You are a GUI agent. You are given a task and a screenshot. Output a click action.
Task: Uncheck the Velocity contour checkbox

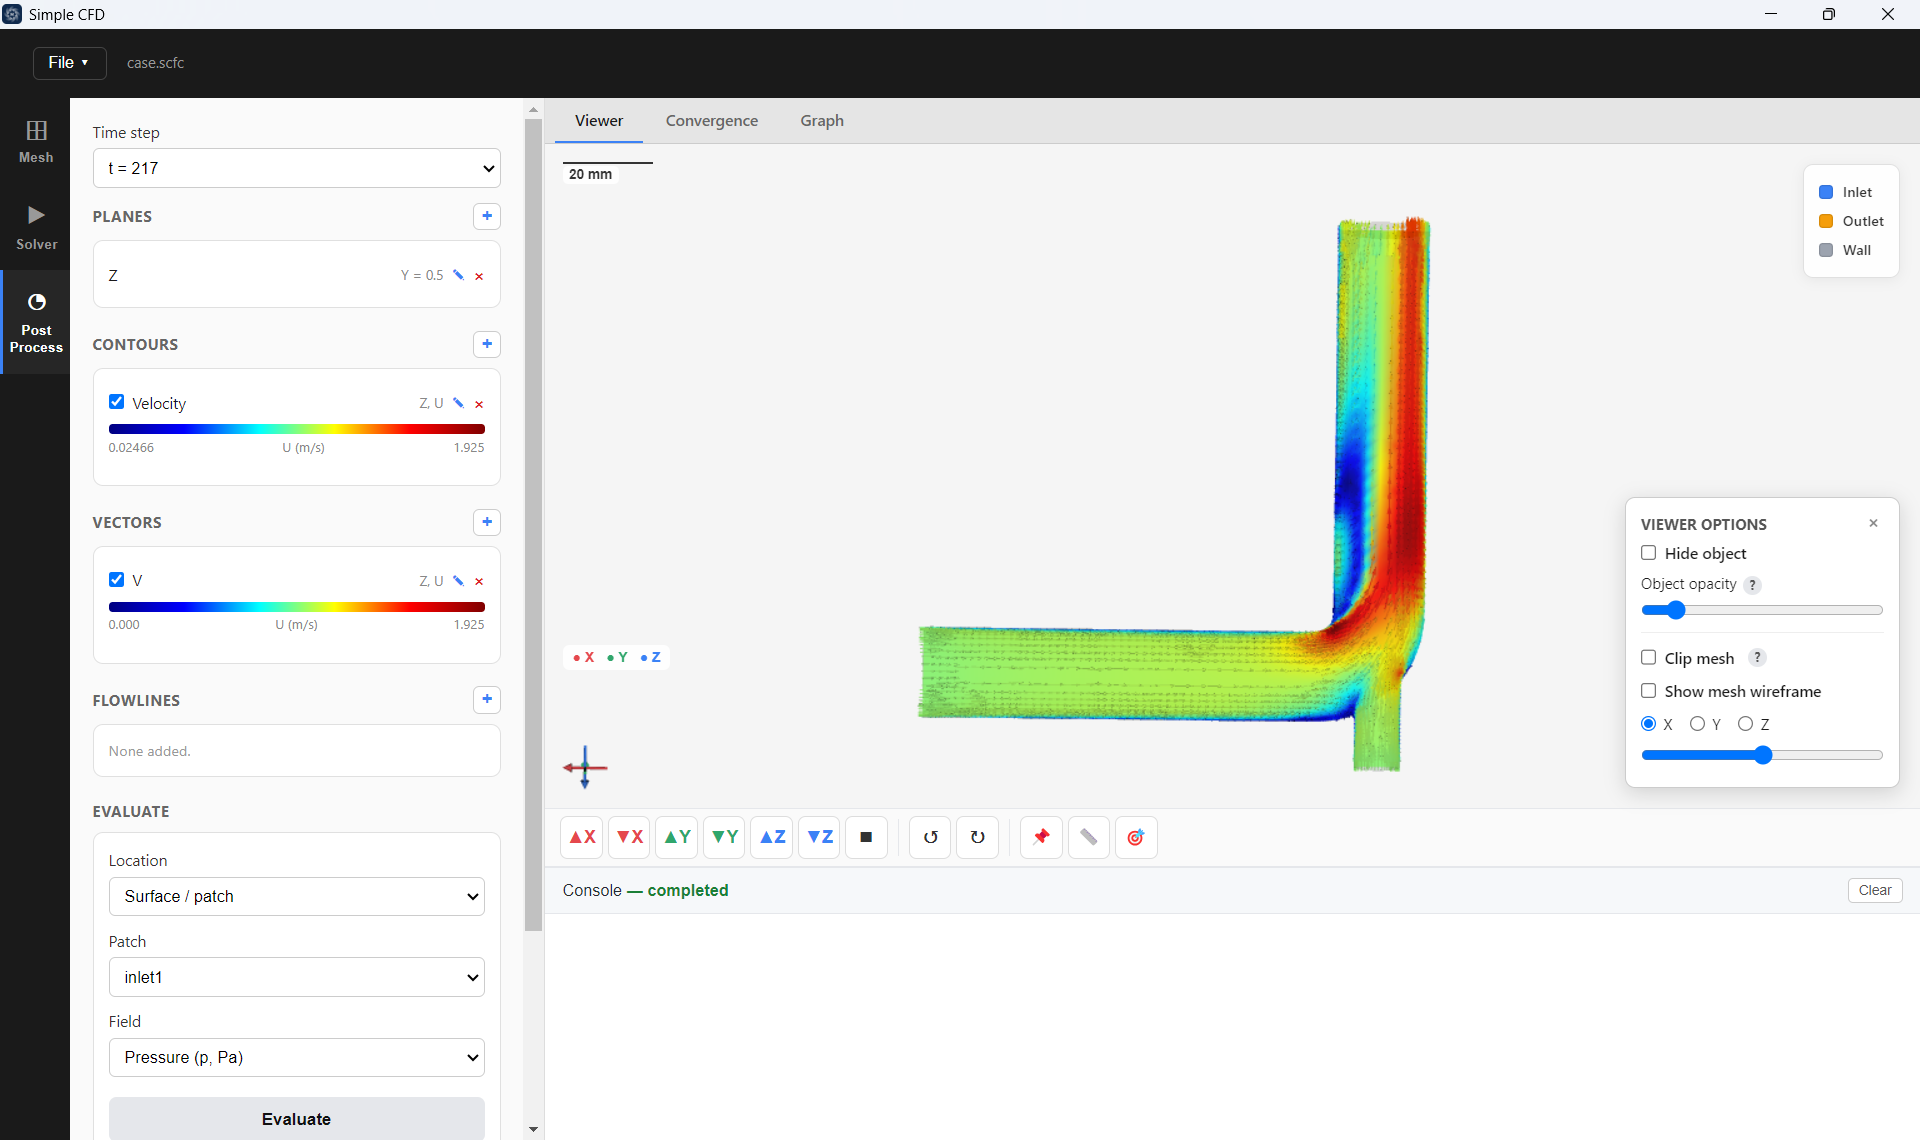coord(117,402)
